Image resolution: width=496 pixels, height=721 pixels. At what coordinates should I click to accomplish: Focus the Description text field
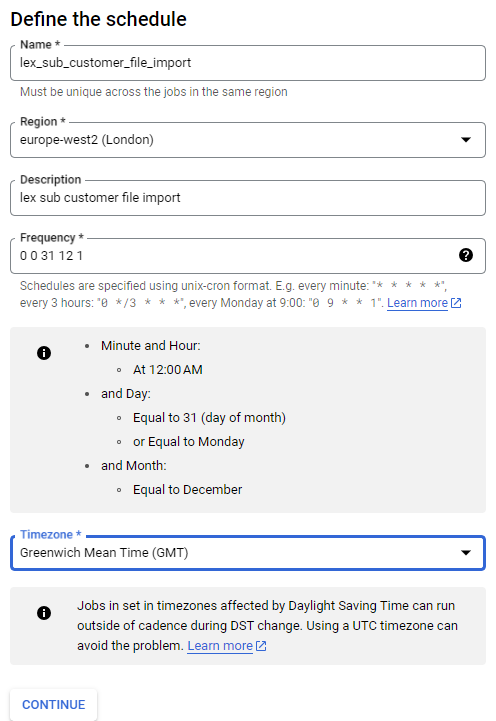pyautogui.click(x=248, y=198)
